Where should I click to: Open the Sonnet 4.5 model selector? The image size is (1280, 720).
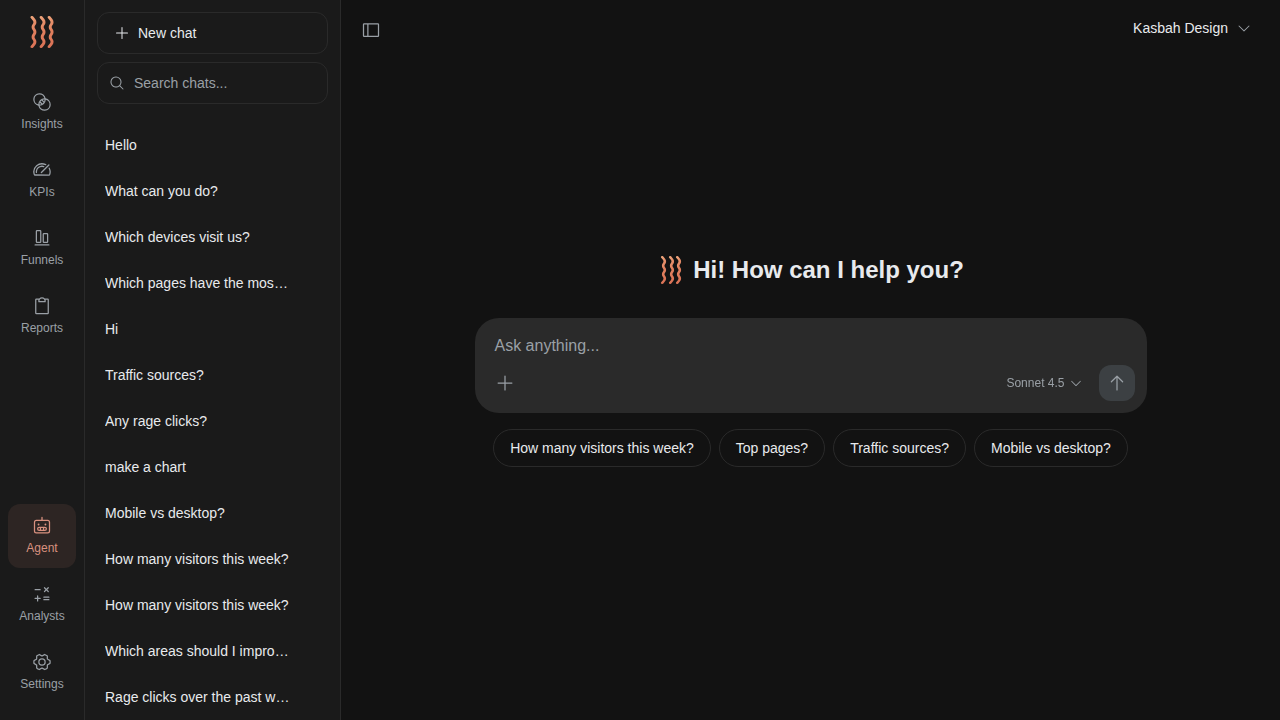[1043, 383]
